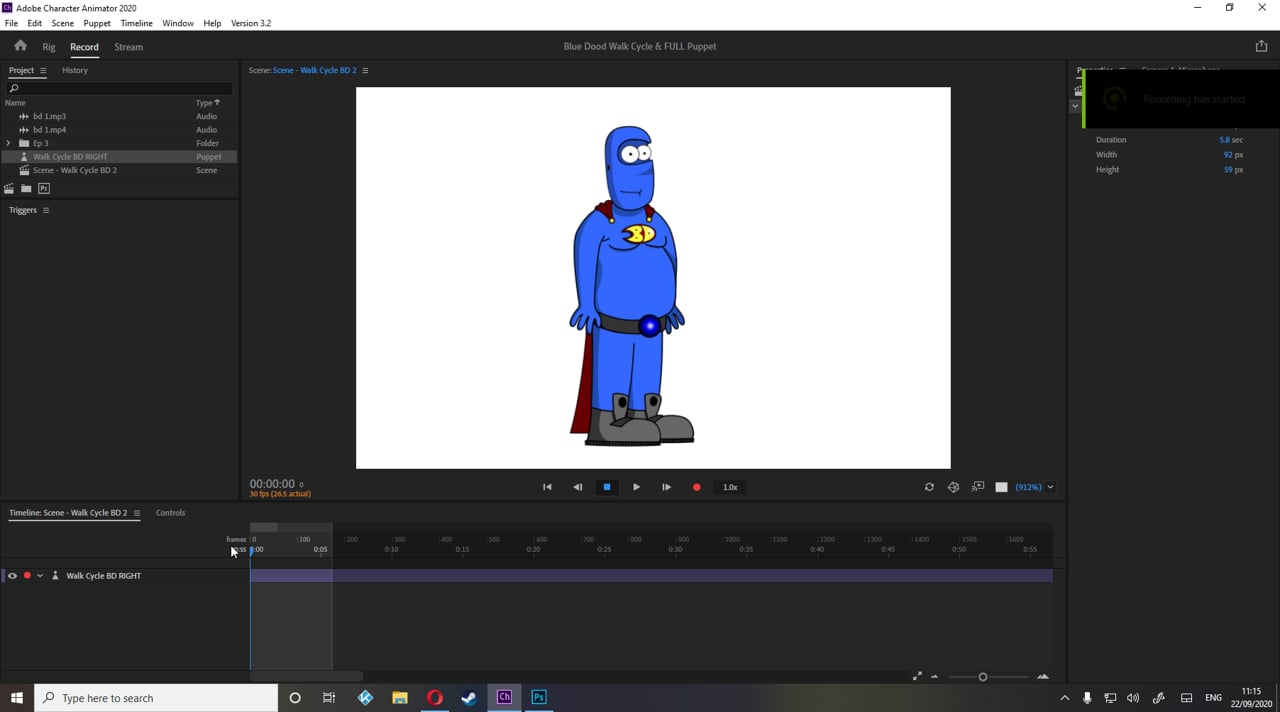Image resolution: width=1280 pixels, height=712 pixels.
Task: Toggle the mesh wireframe display icon
Action: tap(953, 487)
